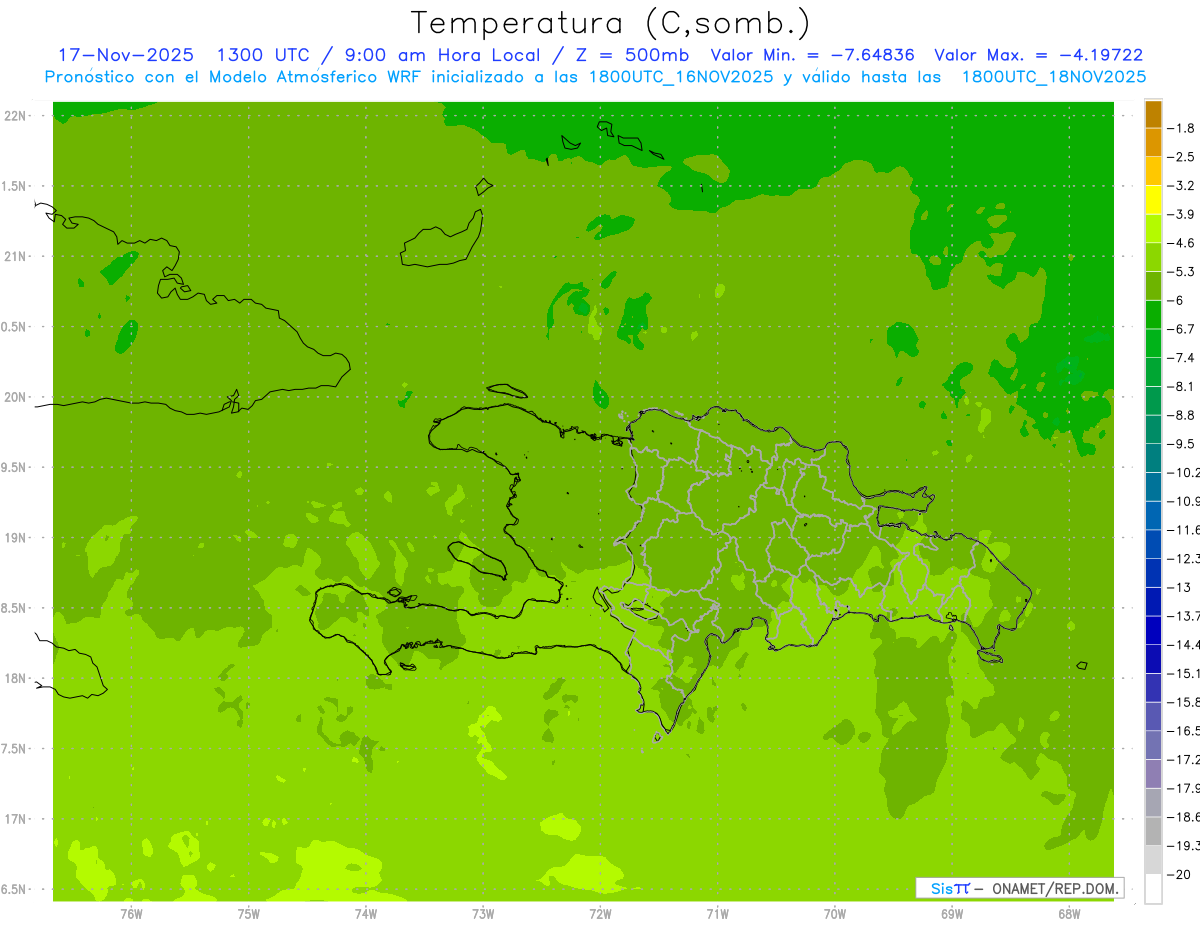
Task: Click the "-13" color scale value
Action: pos(1180,587)
